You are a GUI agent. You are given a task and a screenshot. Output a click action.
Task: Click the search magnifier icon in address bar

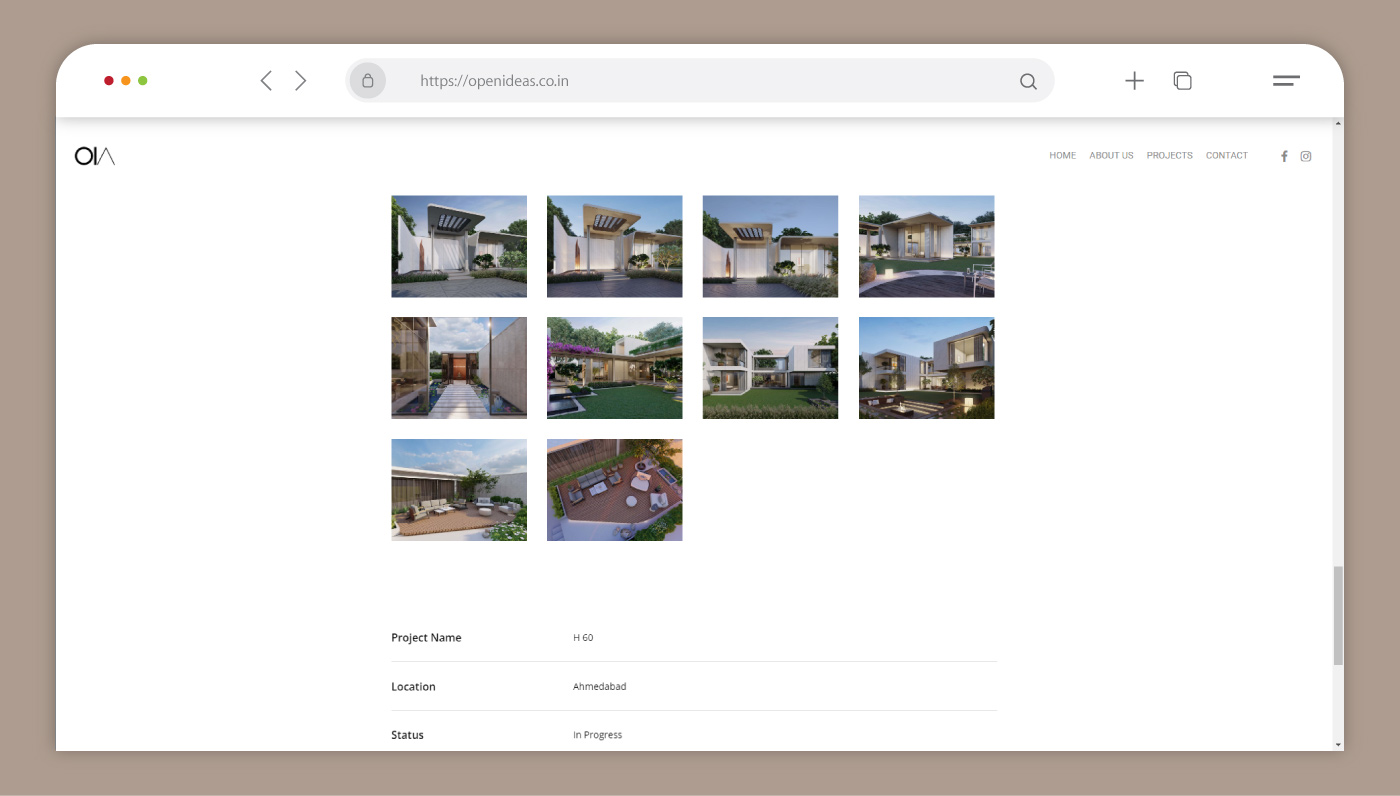coord(1028,81)
